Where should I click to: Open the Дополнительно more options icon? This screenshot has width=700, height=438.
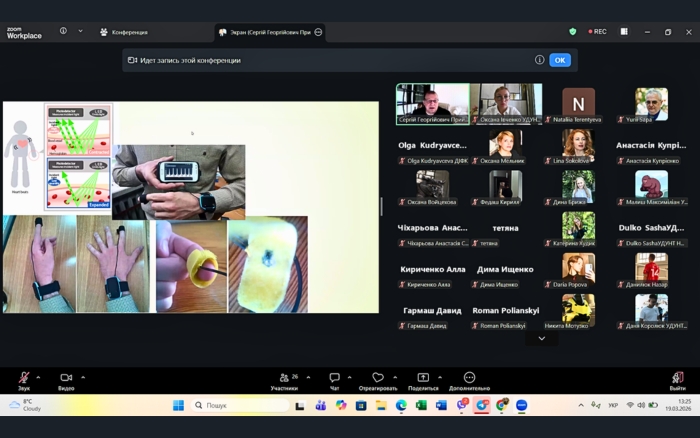point(469,379)
